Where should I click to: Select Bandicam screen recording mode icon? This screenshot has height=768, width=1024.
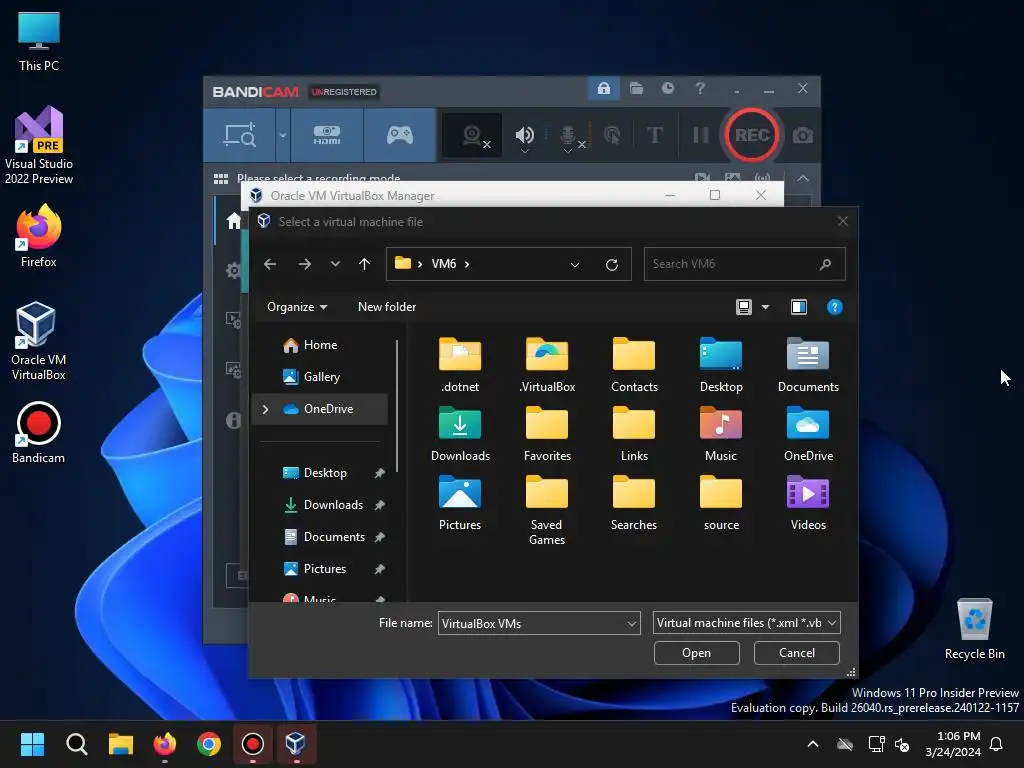[240, 135]
